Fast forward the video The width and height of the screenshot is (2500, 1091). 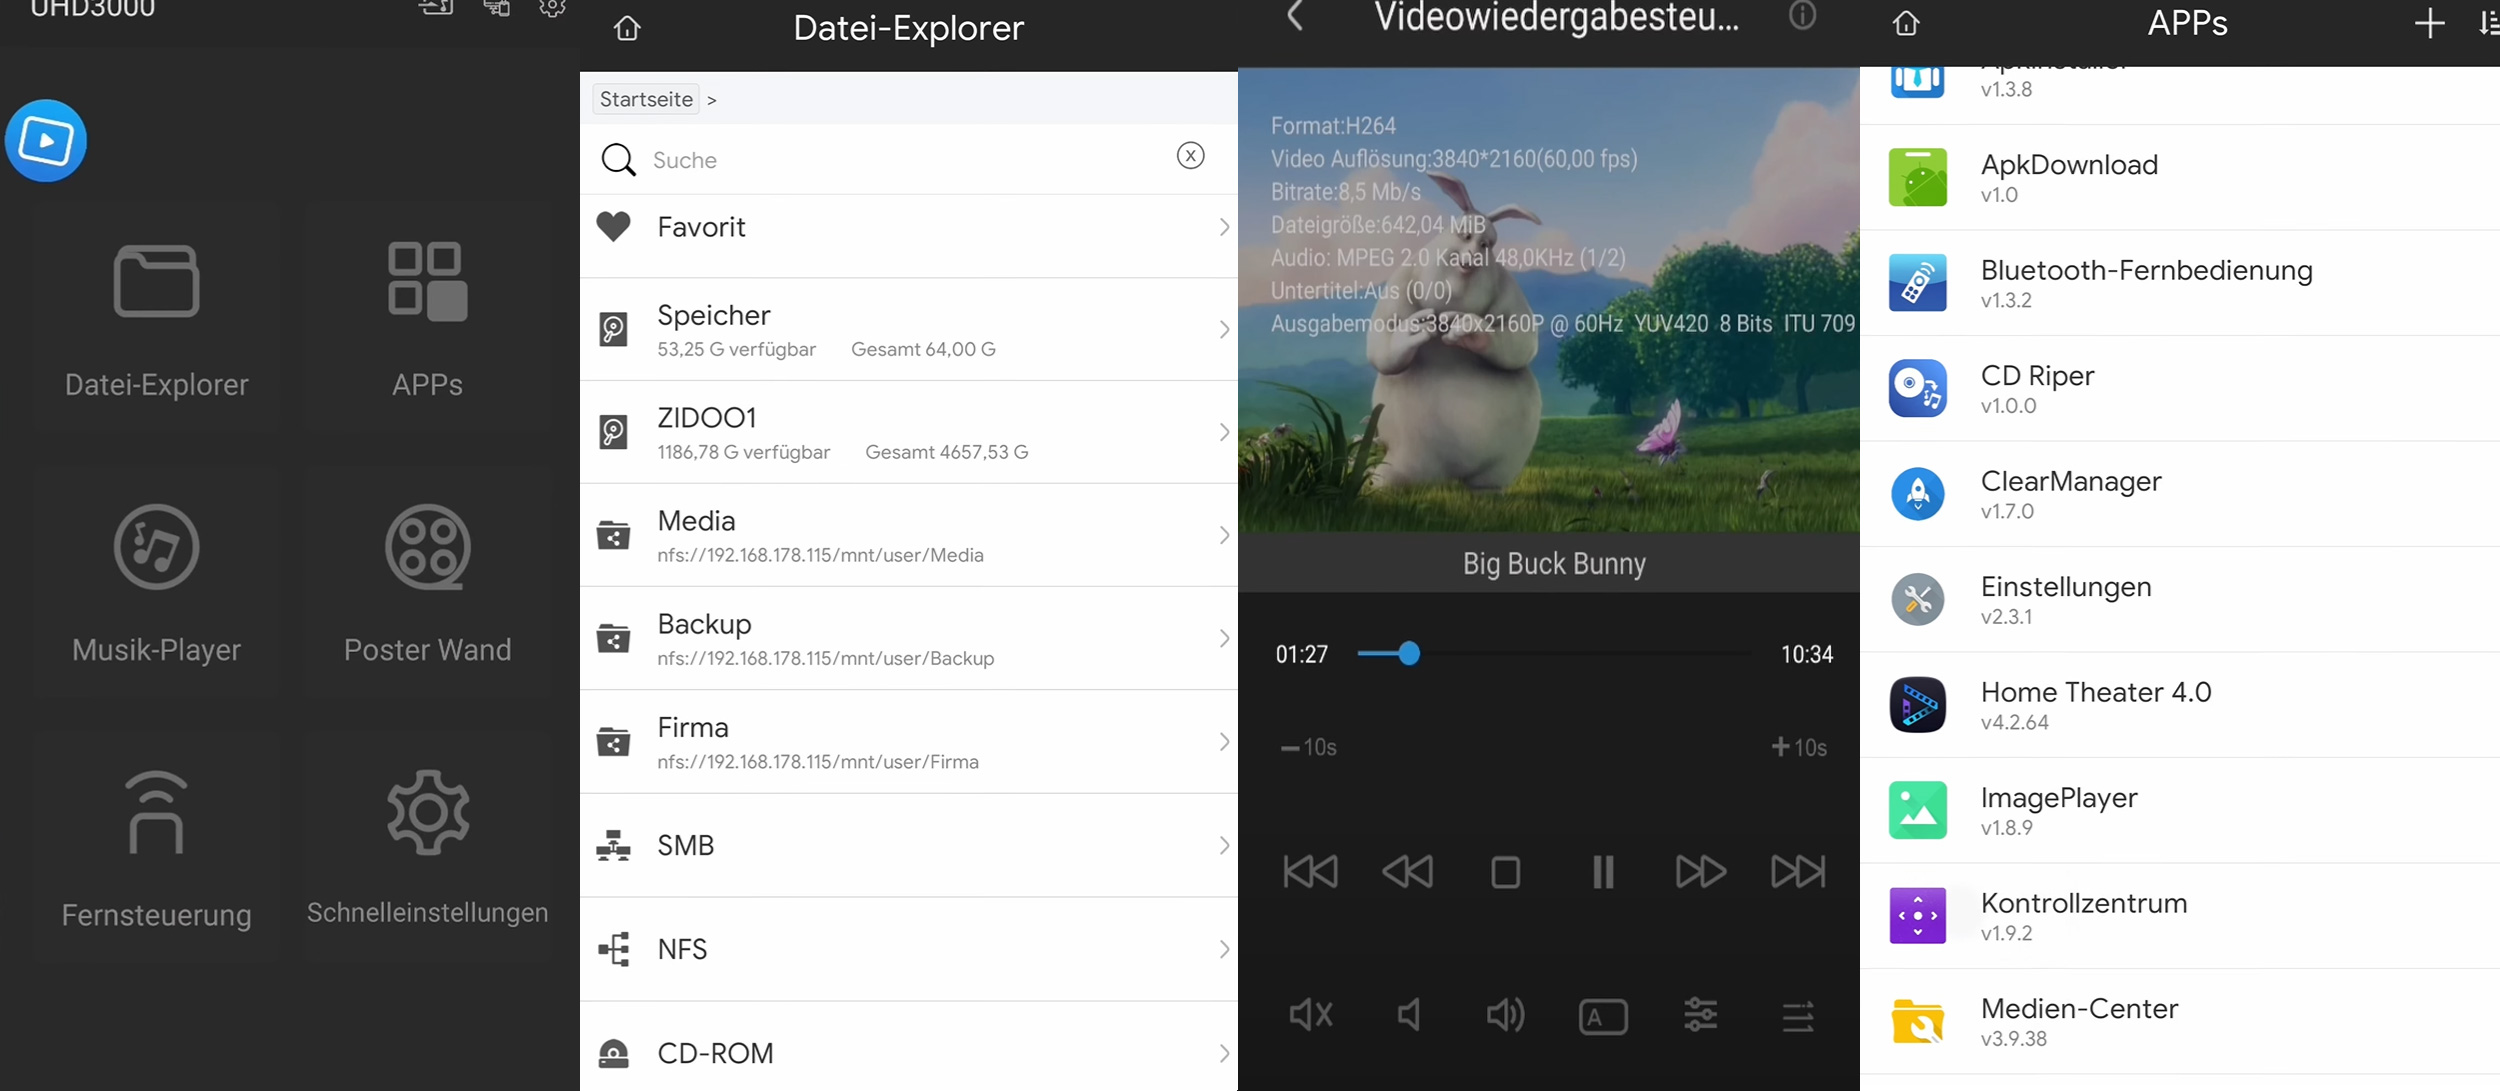coord(1700,872)
